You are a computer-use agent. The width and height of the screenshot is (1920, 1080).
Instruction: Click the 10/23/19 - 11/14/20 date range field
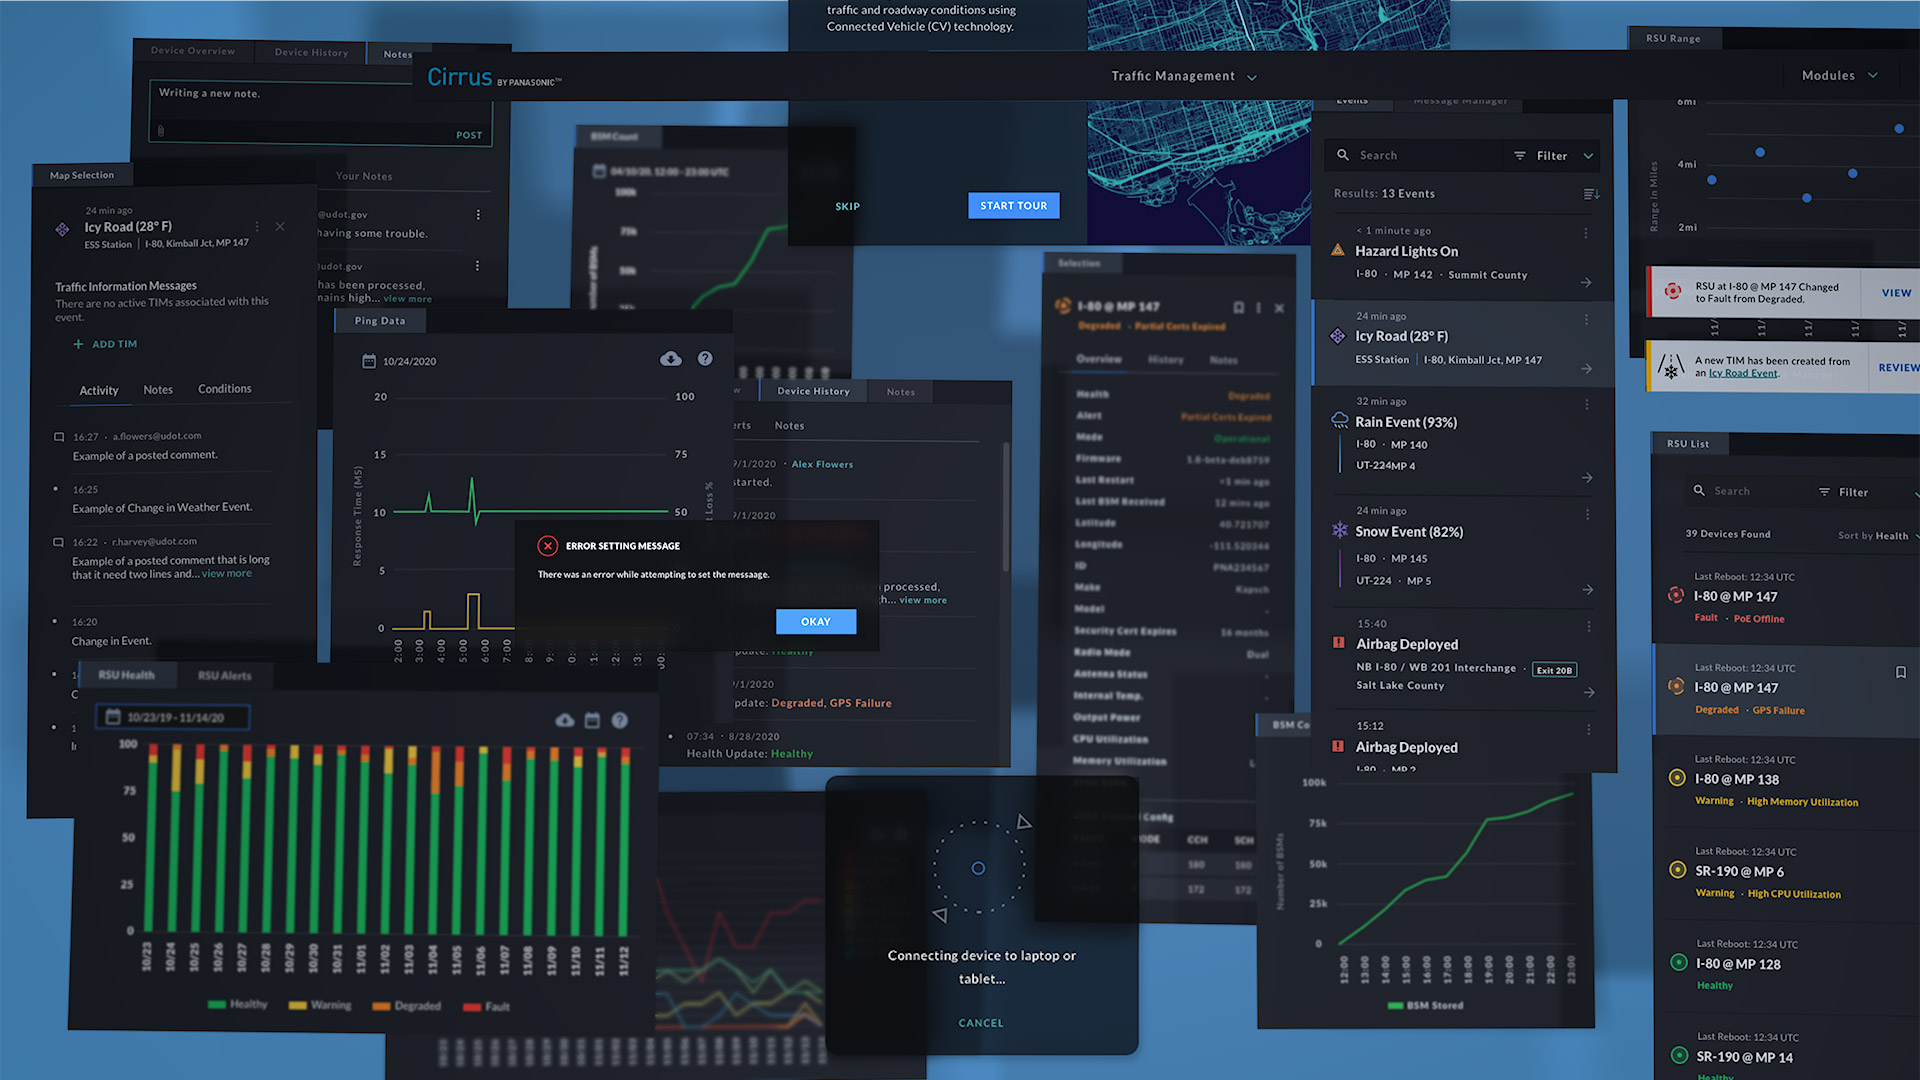(173, 717)
